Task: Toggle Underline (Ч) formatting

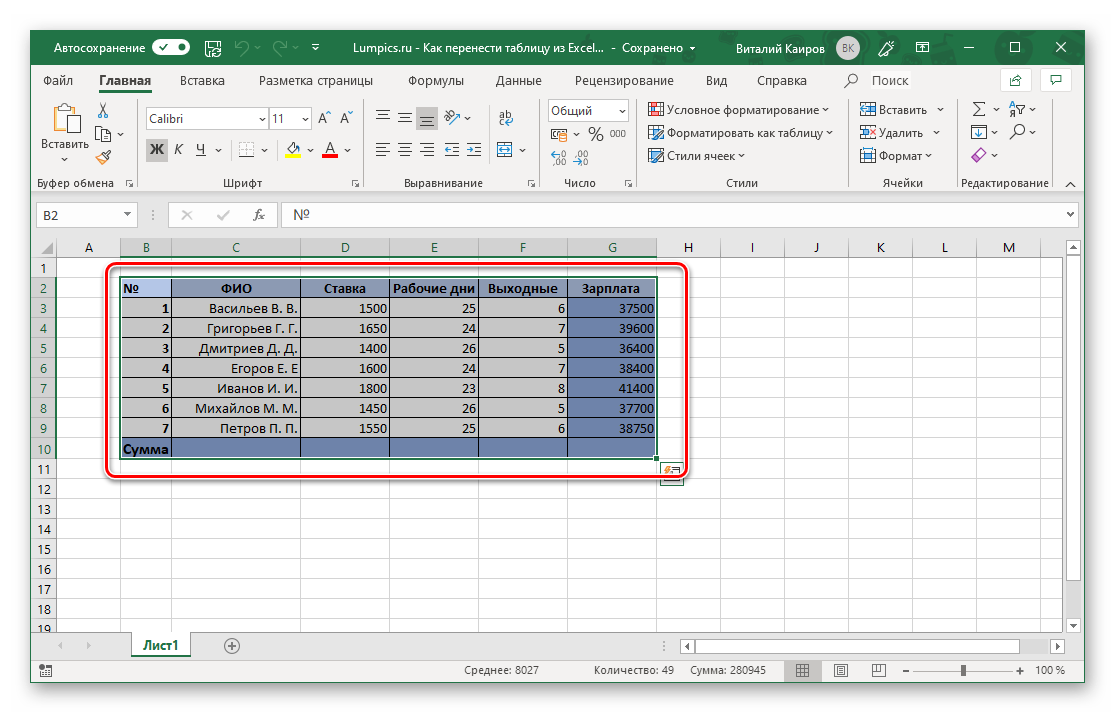Action: coord(201,150)
